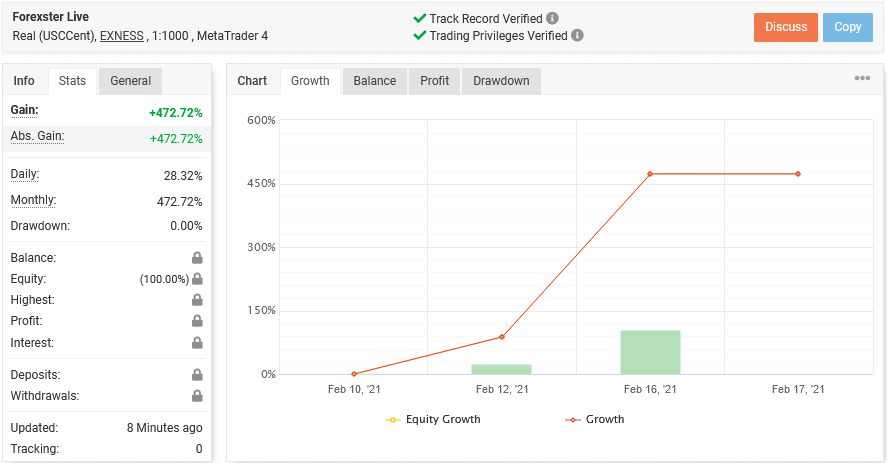Click the lock icon beside Balance
The height and width of the screenshot is (463, 887).
(197, 258)
